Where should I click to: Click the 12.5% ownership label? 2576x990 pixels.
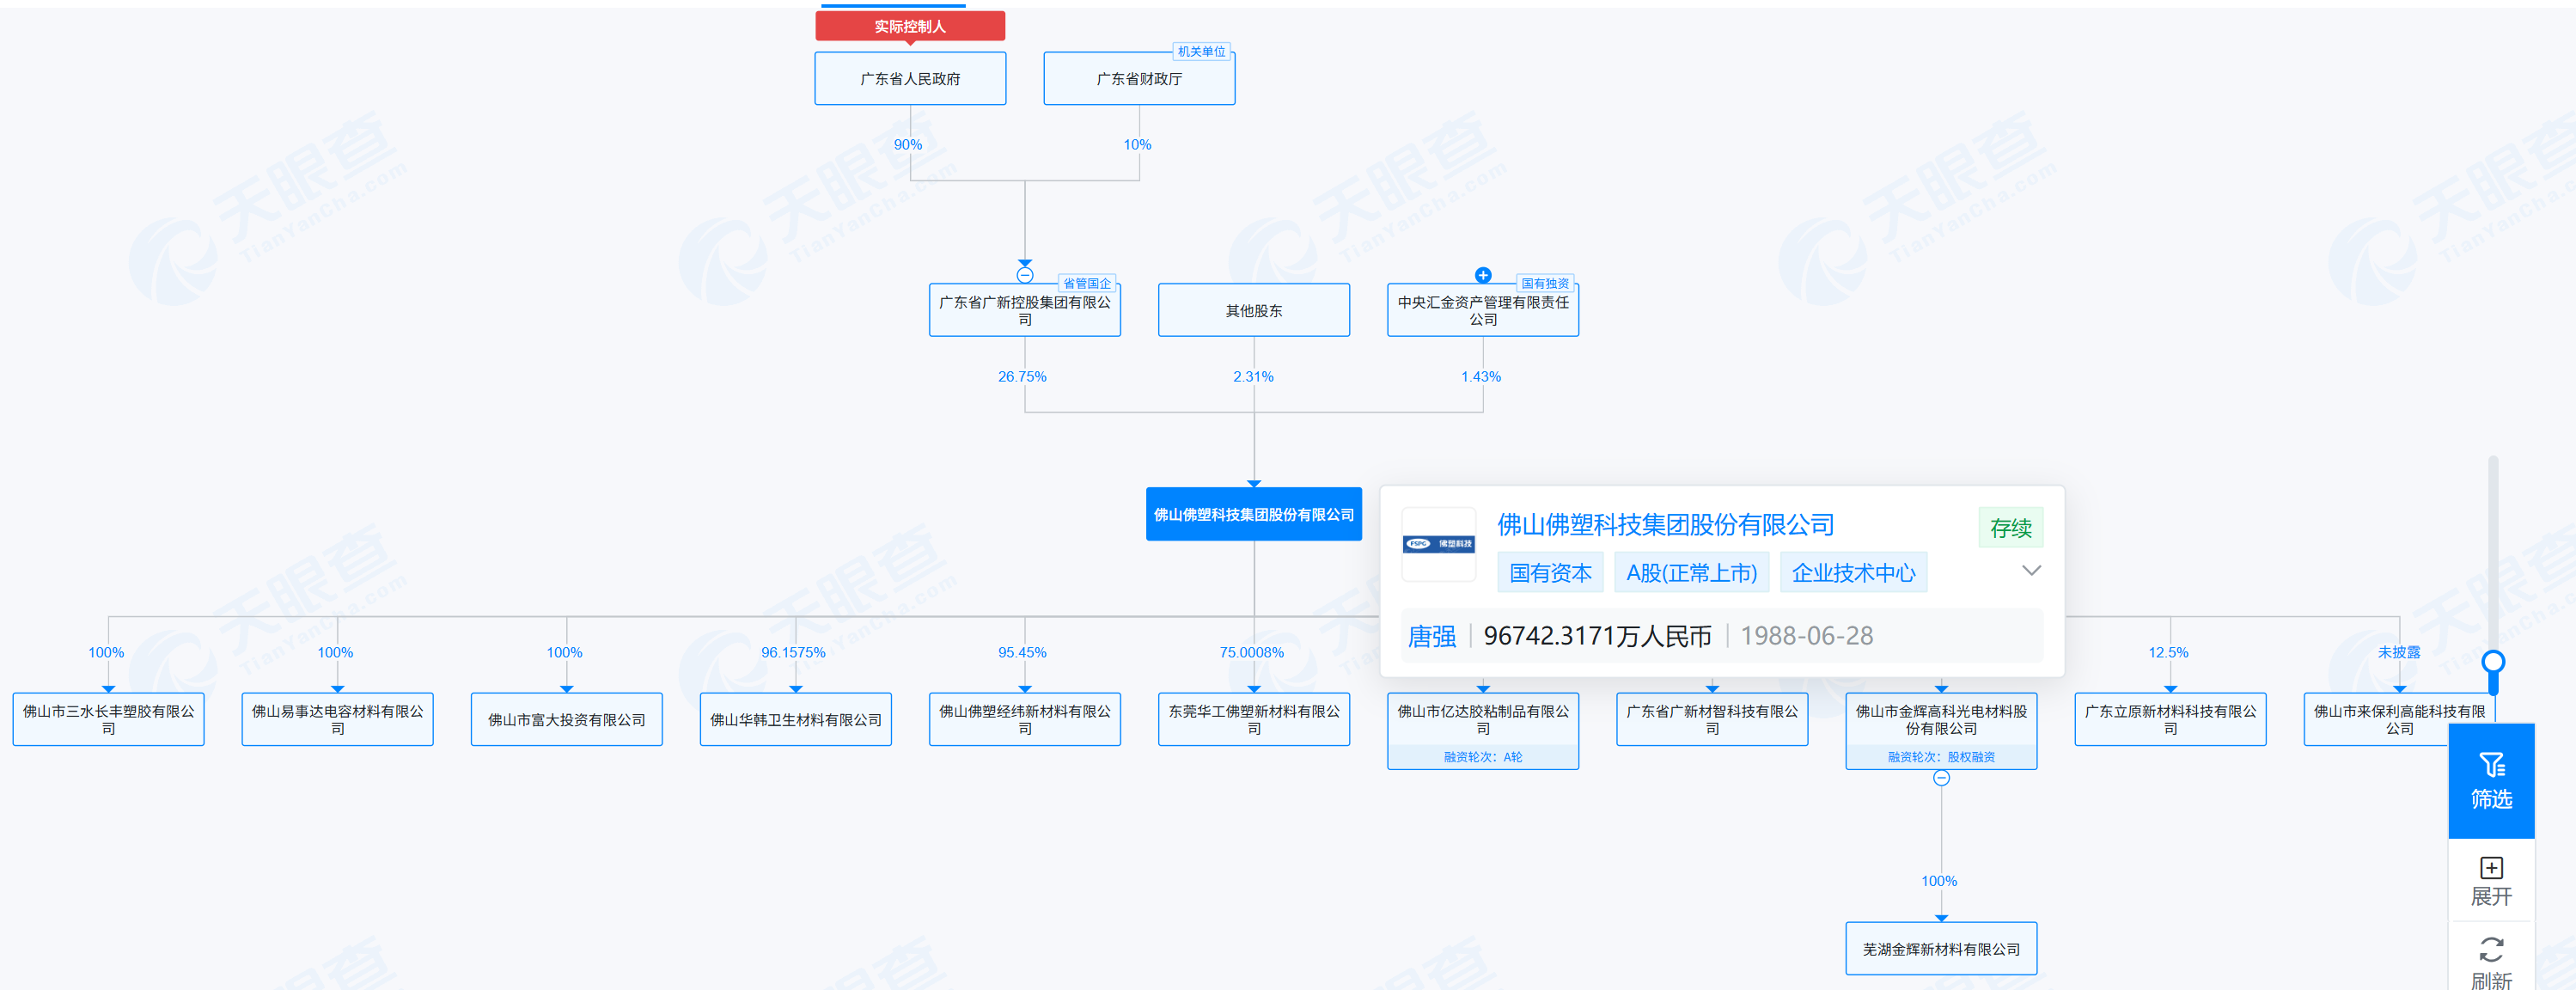point(2168,653)
